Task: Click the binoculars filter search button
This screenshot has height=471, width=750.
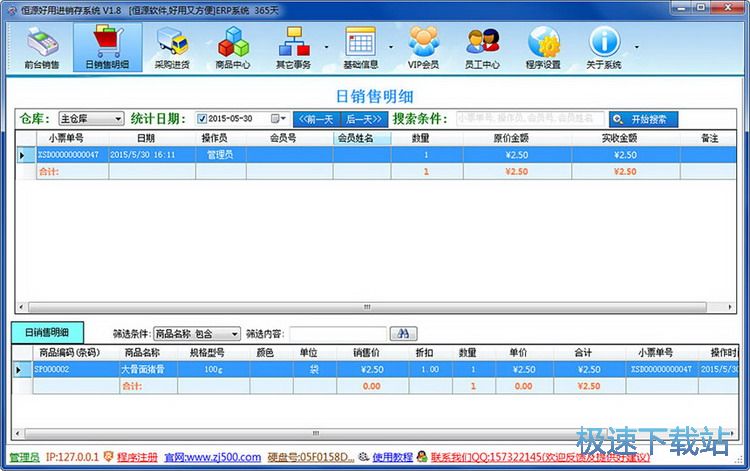Action: click(x=403, y=334)
